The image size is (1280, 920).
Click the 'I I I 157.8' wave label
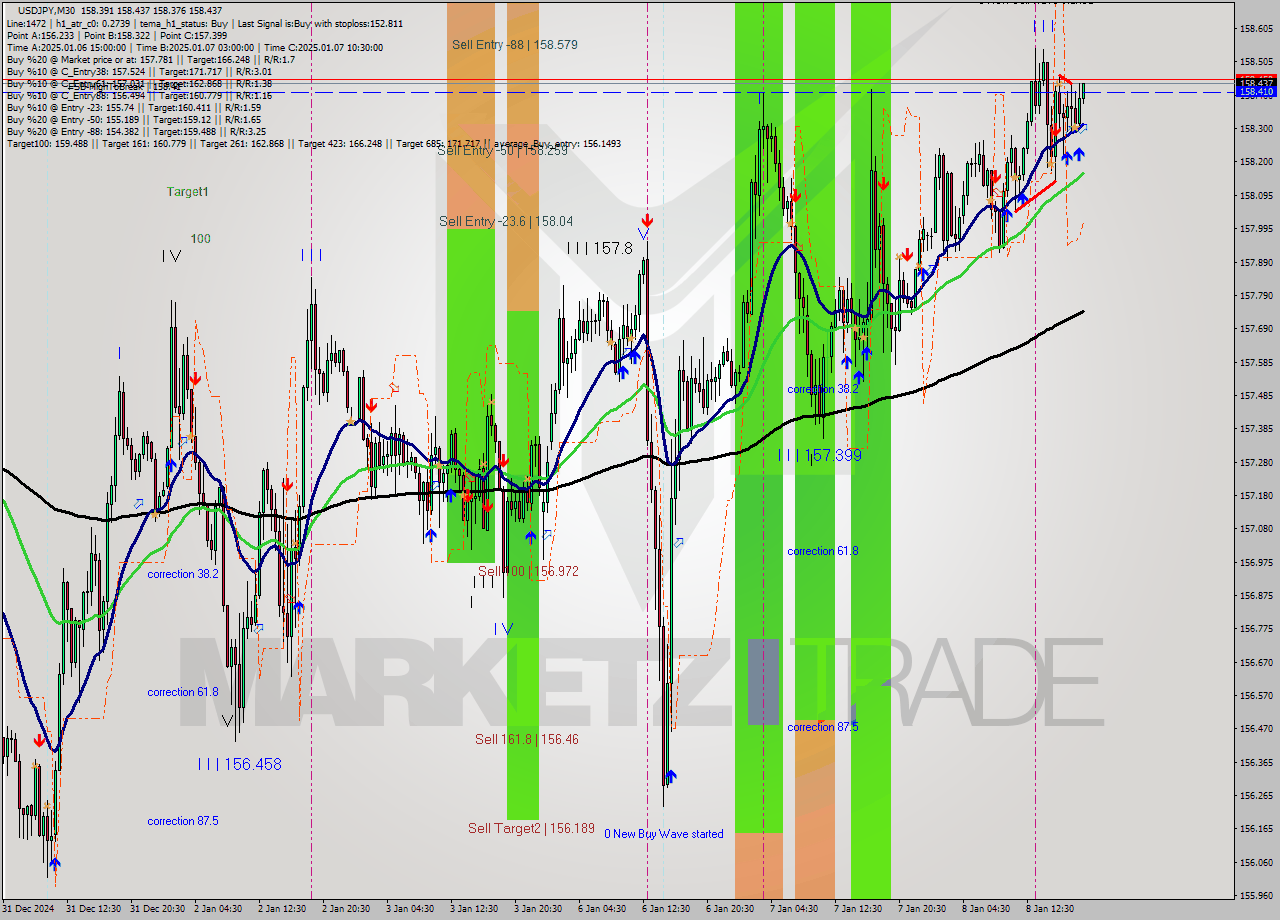pos(600,247)
